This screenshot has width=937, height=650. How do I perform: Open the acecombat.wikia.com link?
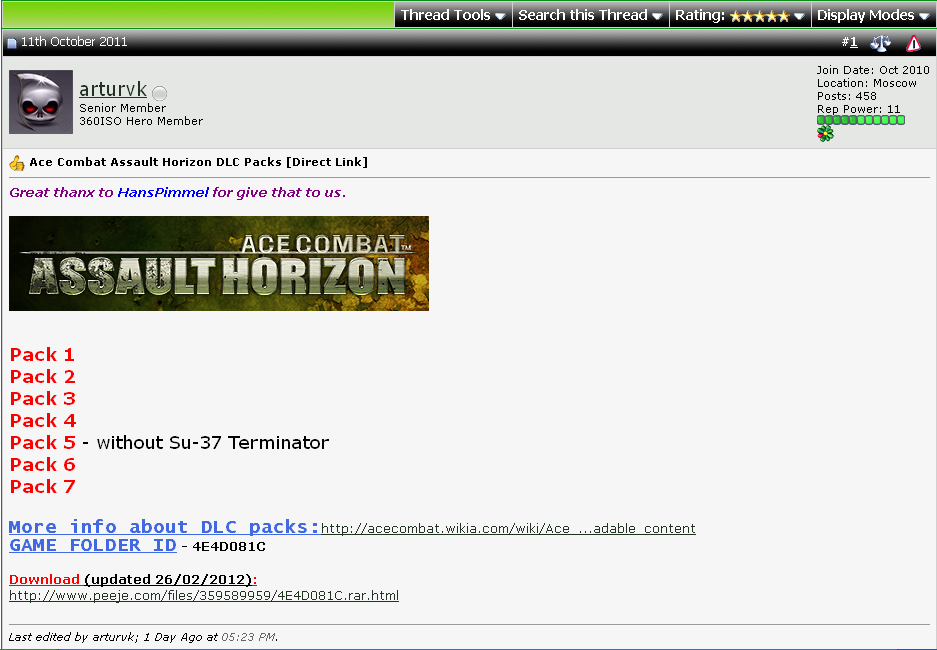coord(508,528)
